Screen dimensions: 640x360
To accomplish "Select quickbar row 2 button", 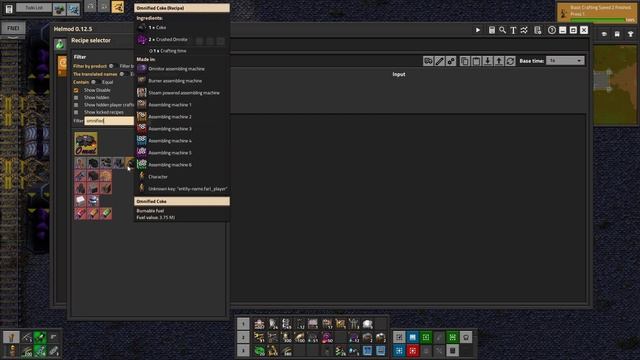I will [243, 337].
